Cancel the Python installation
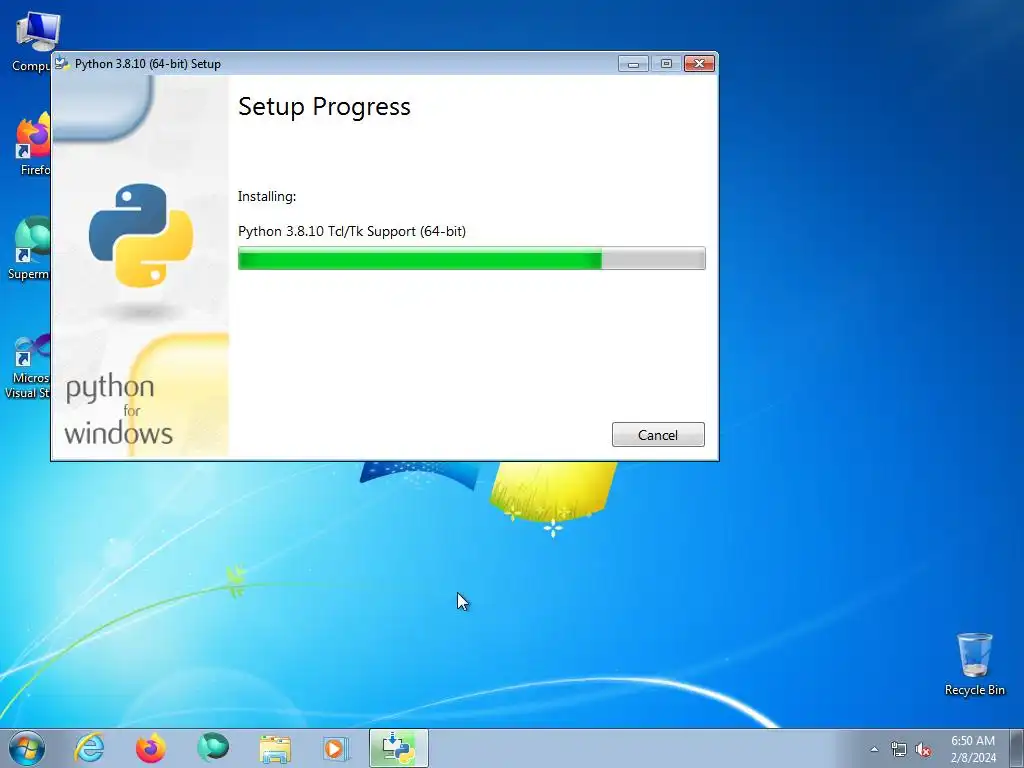Screen dimensions: 1024x768 point(658,435)
